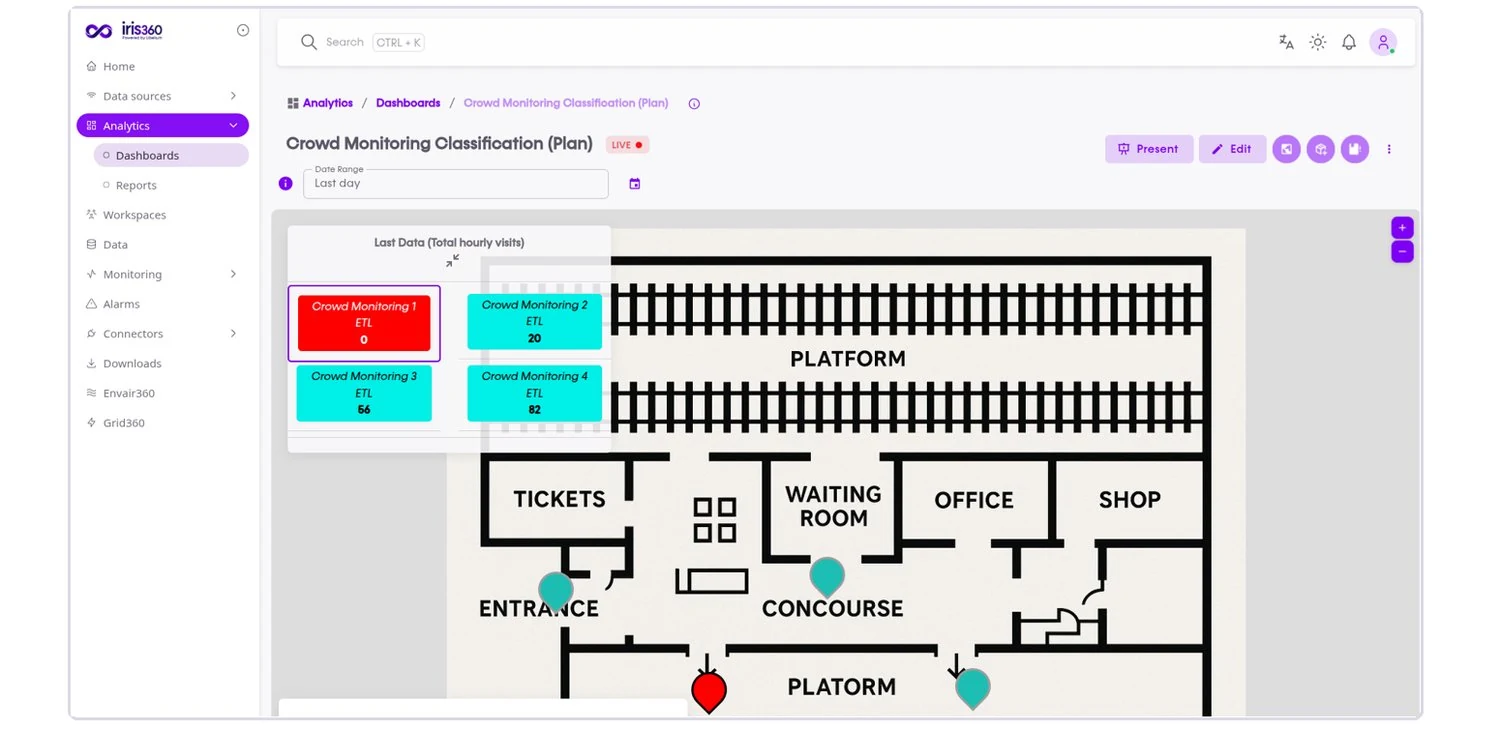
Task: Open Reports in the sidebar
Action: point(136,185)
